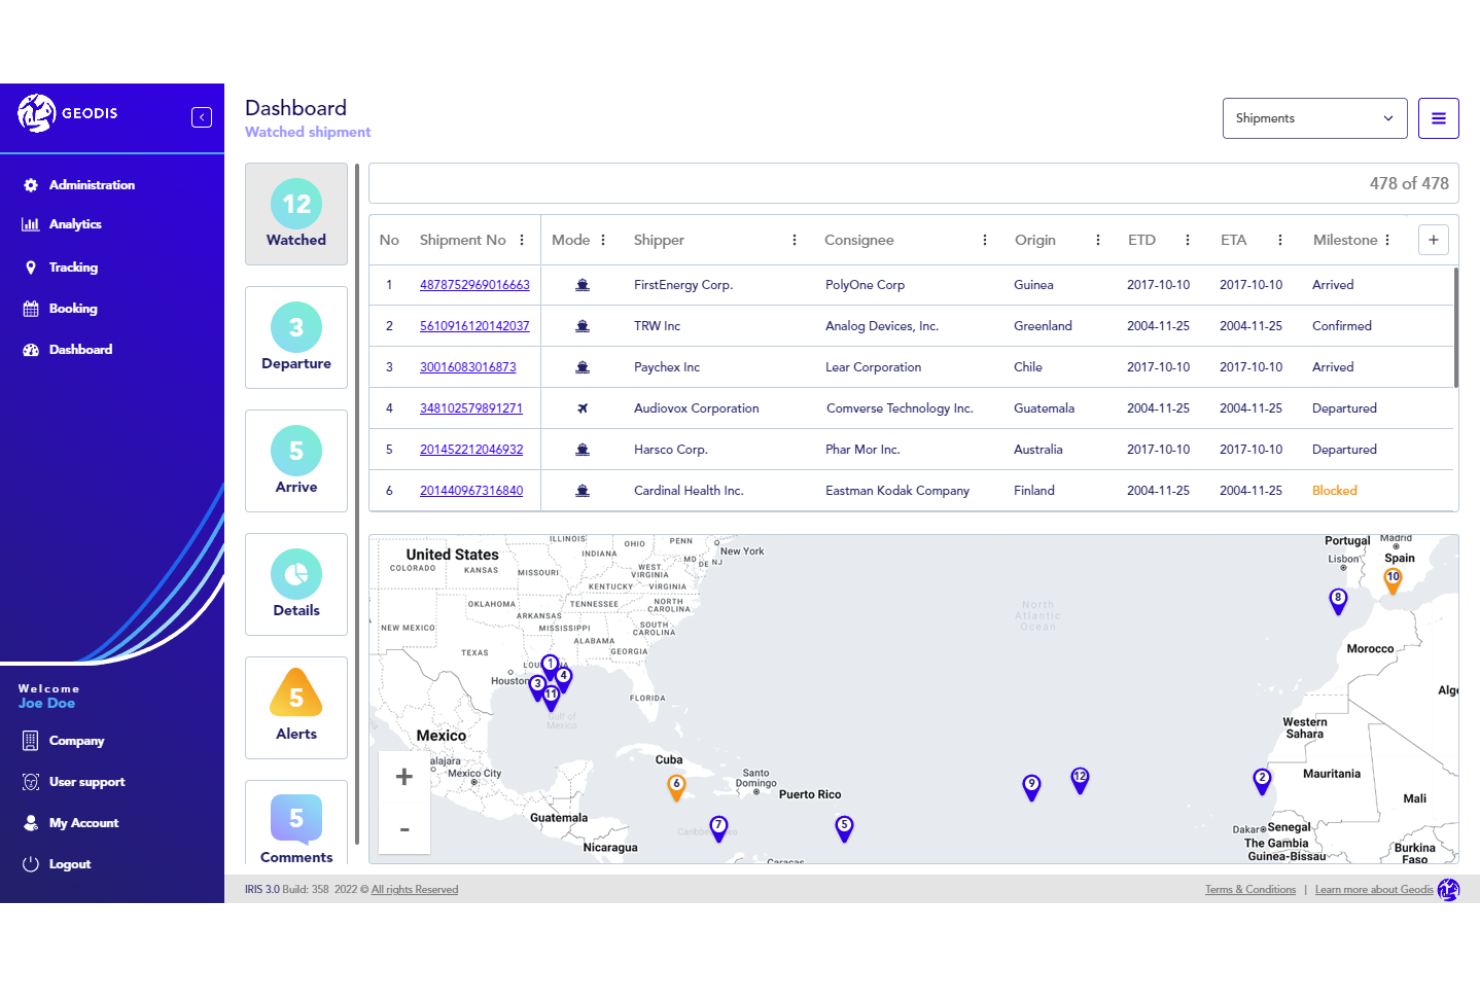
Task: Open ETA column options menu
Action: [x=1280, y=240]
